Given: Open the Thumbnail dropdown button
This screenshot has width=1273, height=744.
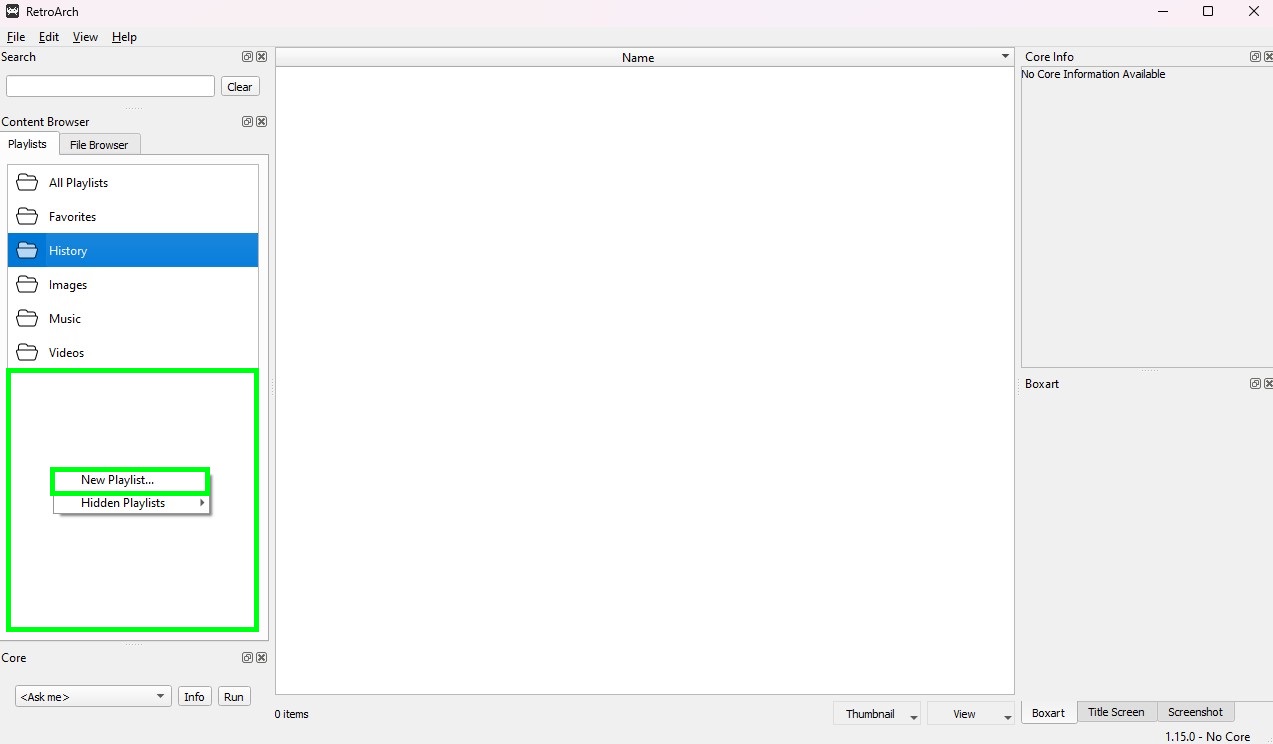Looking at the screenshot, I should pyautogui.click(x=877, y=714).
